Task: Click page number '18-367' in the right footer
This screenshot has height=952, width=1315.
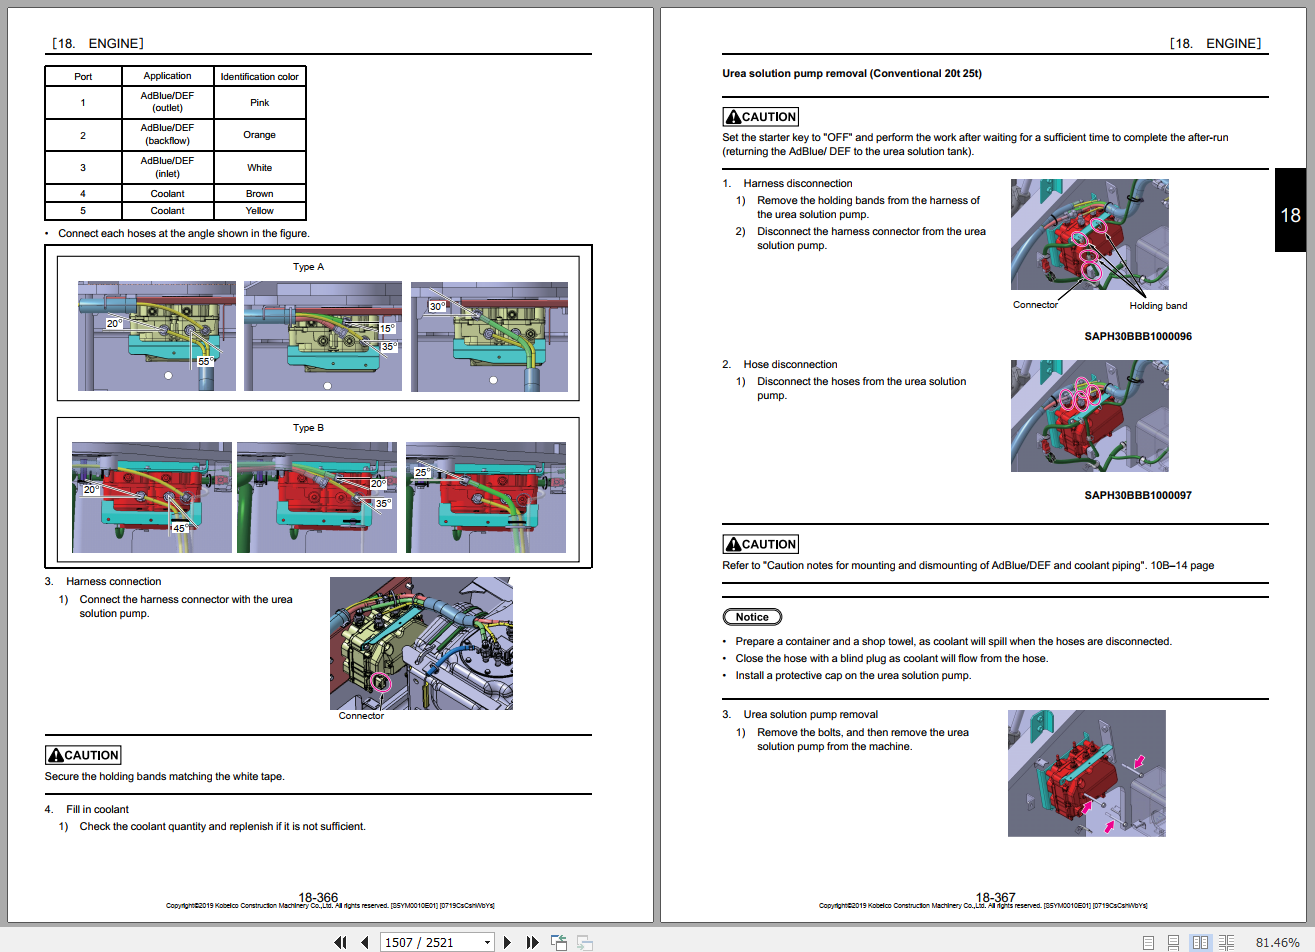Action: pos(995,897)
